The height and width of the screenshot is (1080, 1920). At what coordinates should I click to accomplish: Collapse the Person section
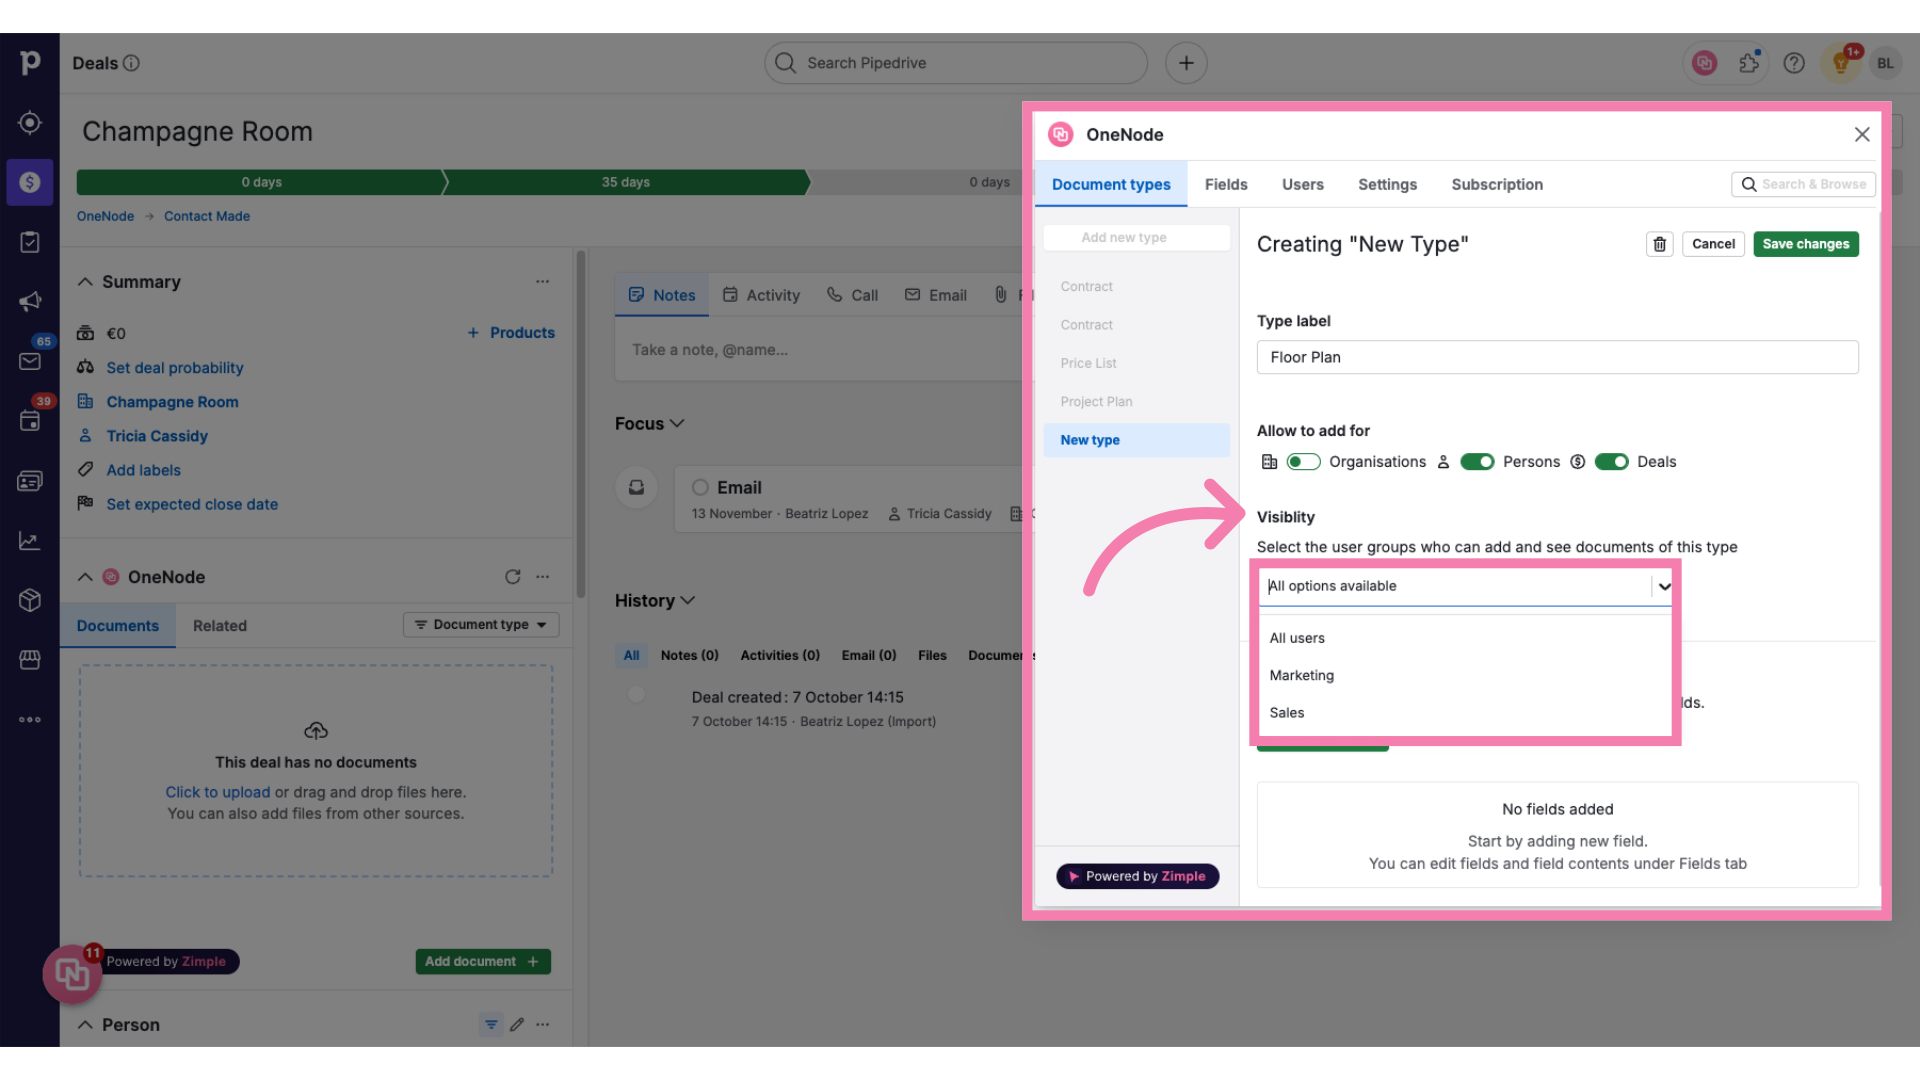(85, 1024)
